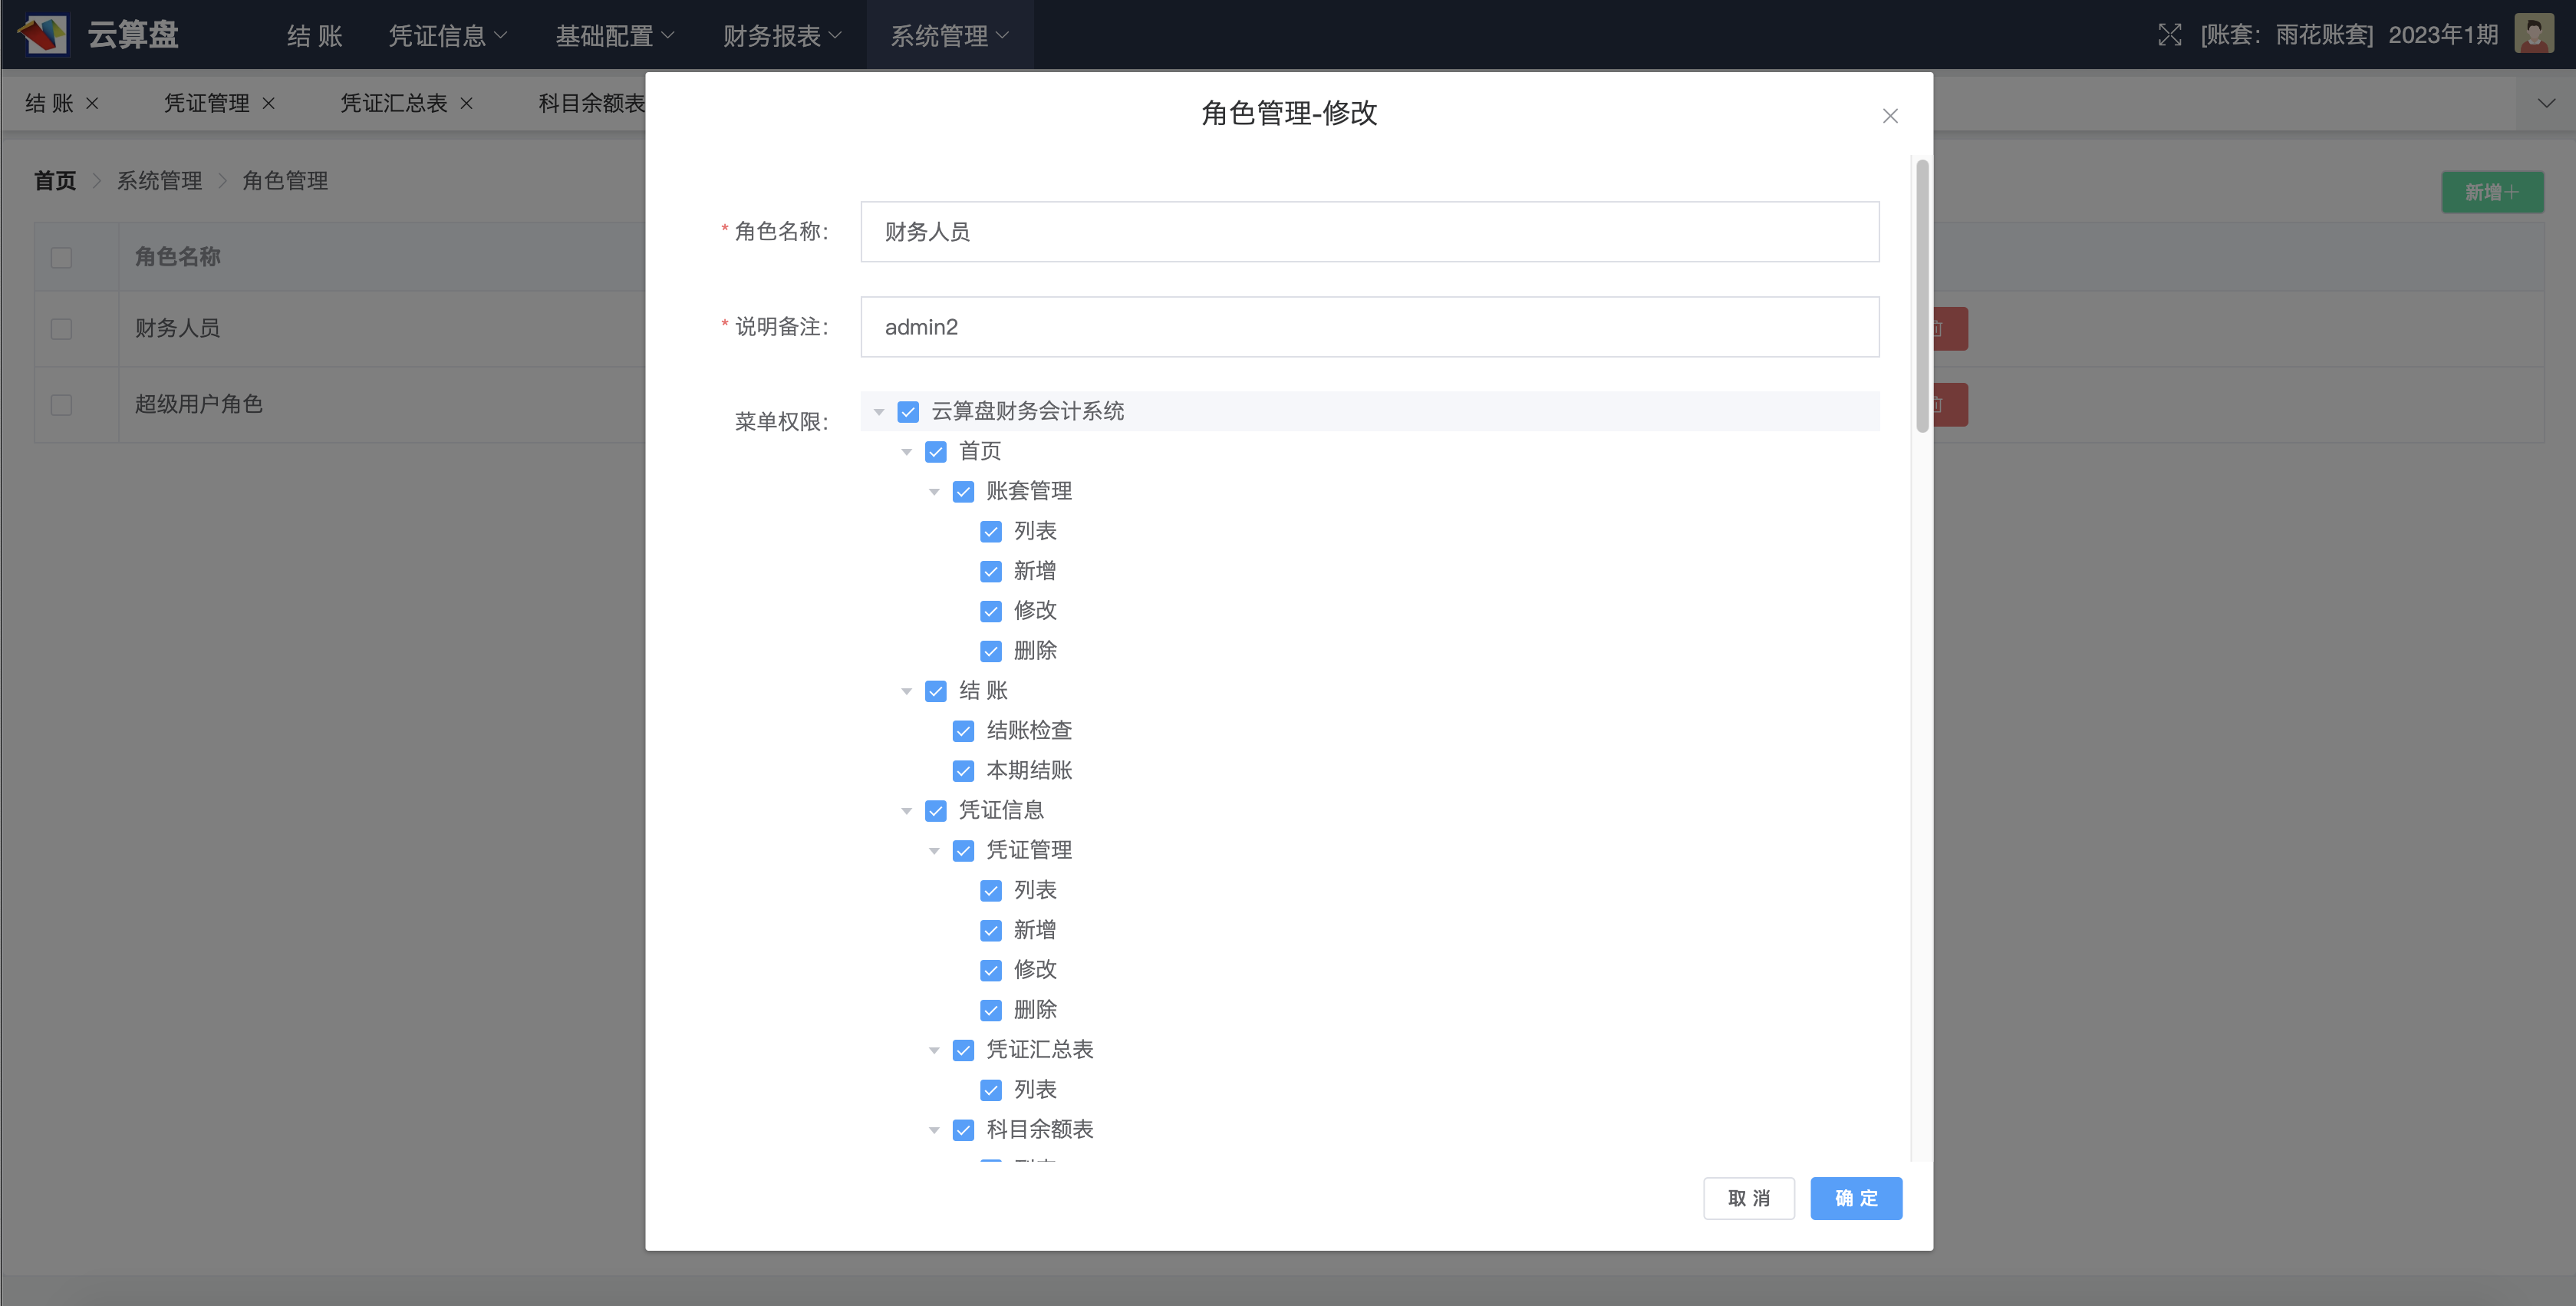Click the 结 账 top menu item

[315, 35]
